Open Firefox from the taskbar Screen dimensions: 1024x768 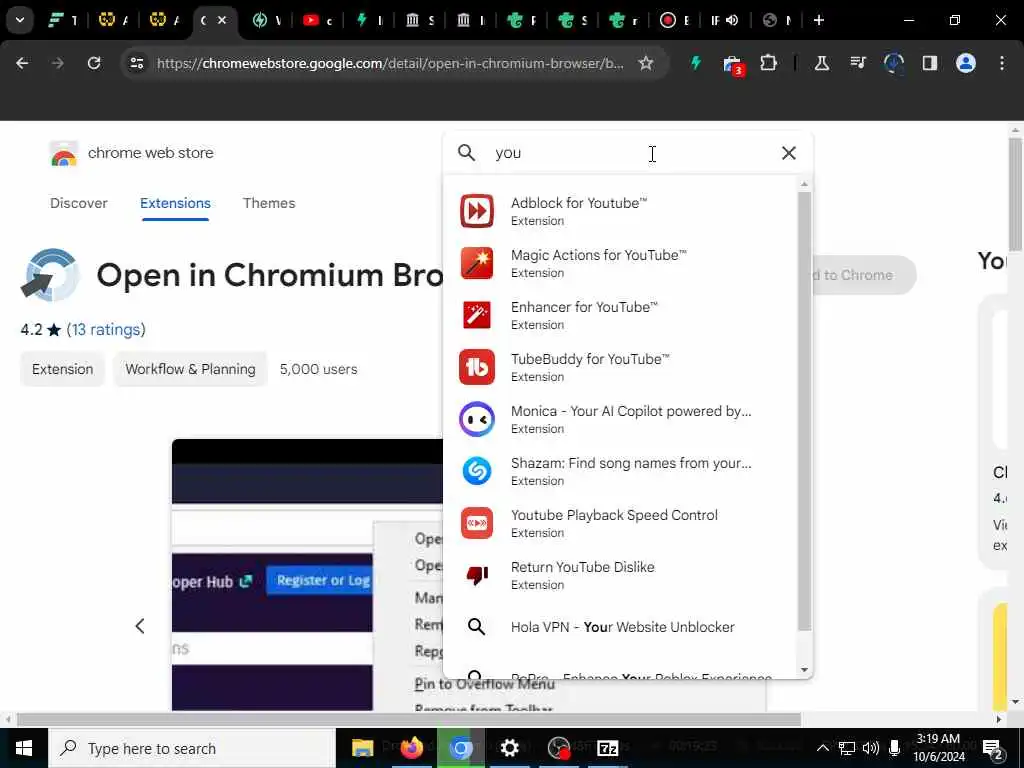click(x=411, y=748)
